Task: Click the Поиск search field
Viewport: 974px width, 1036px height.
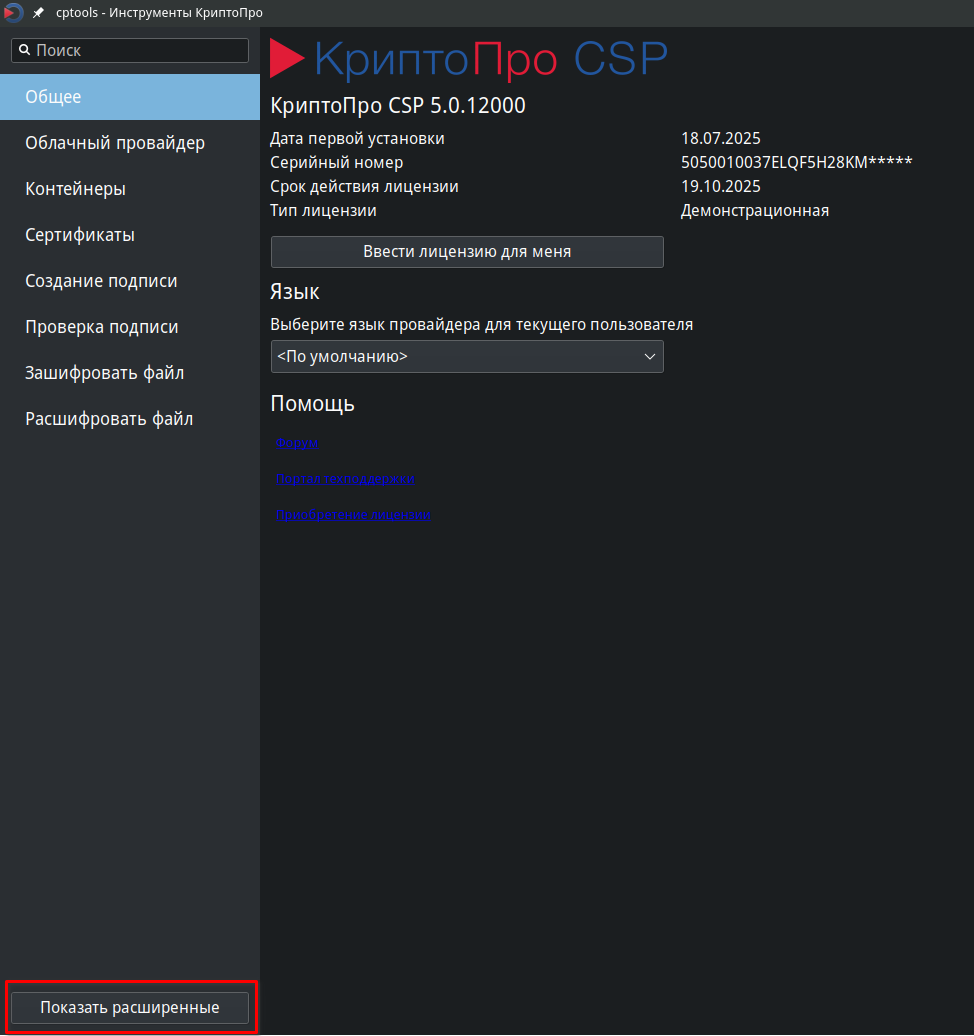Action: (140, 50)
